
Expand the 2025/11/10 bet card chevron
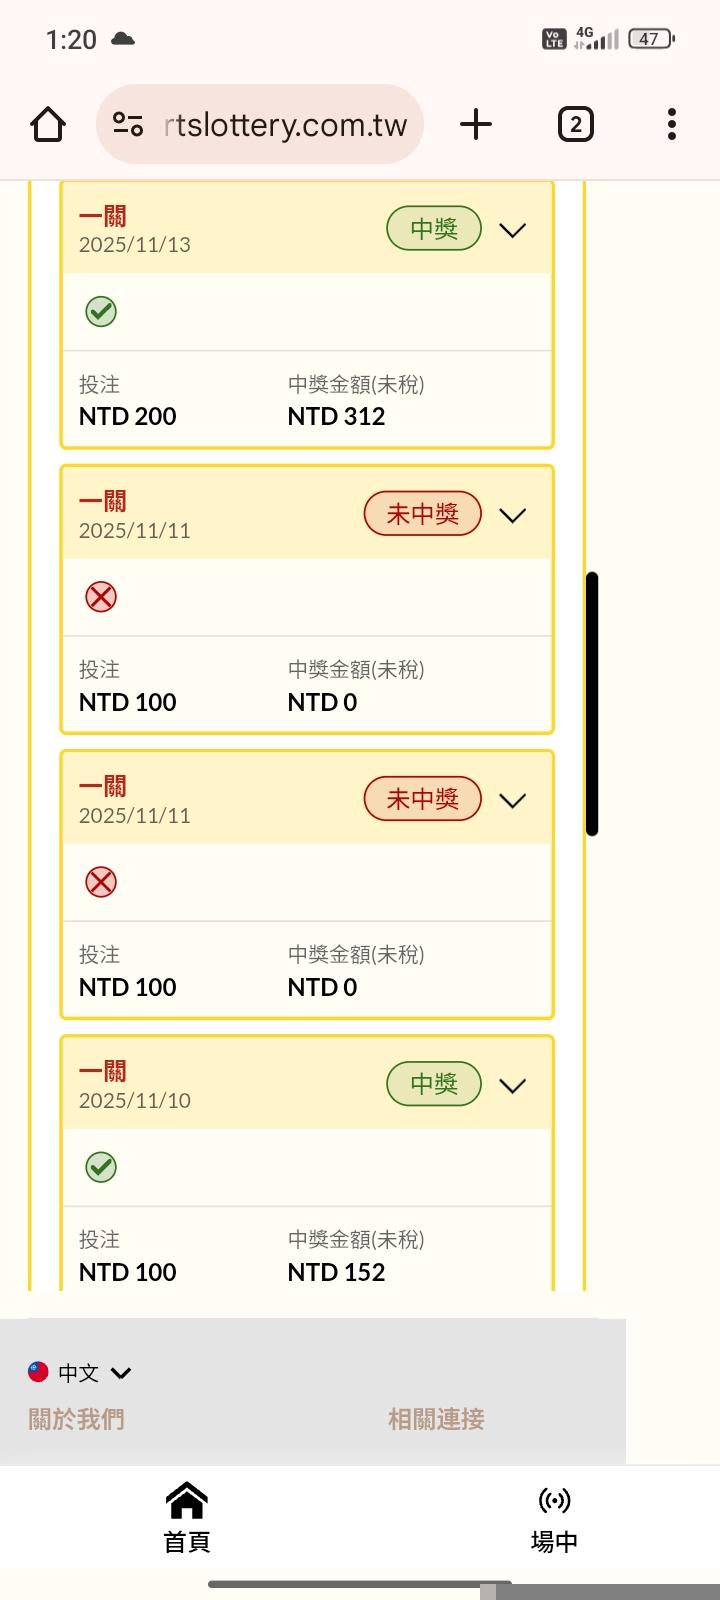click(512, 1086)
